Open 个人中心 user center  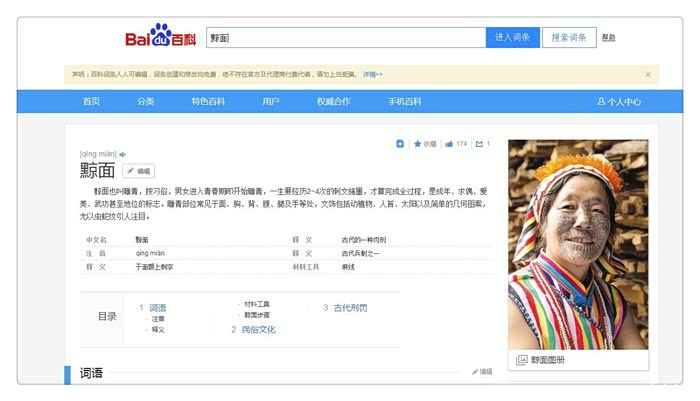click(619, 102)
